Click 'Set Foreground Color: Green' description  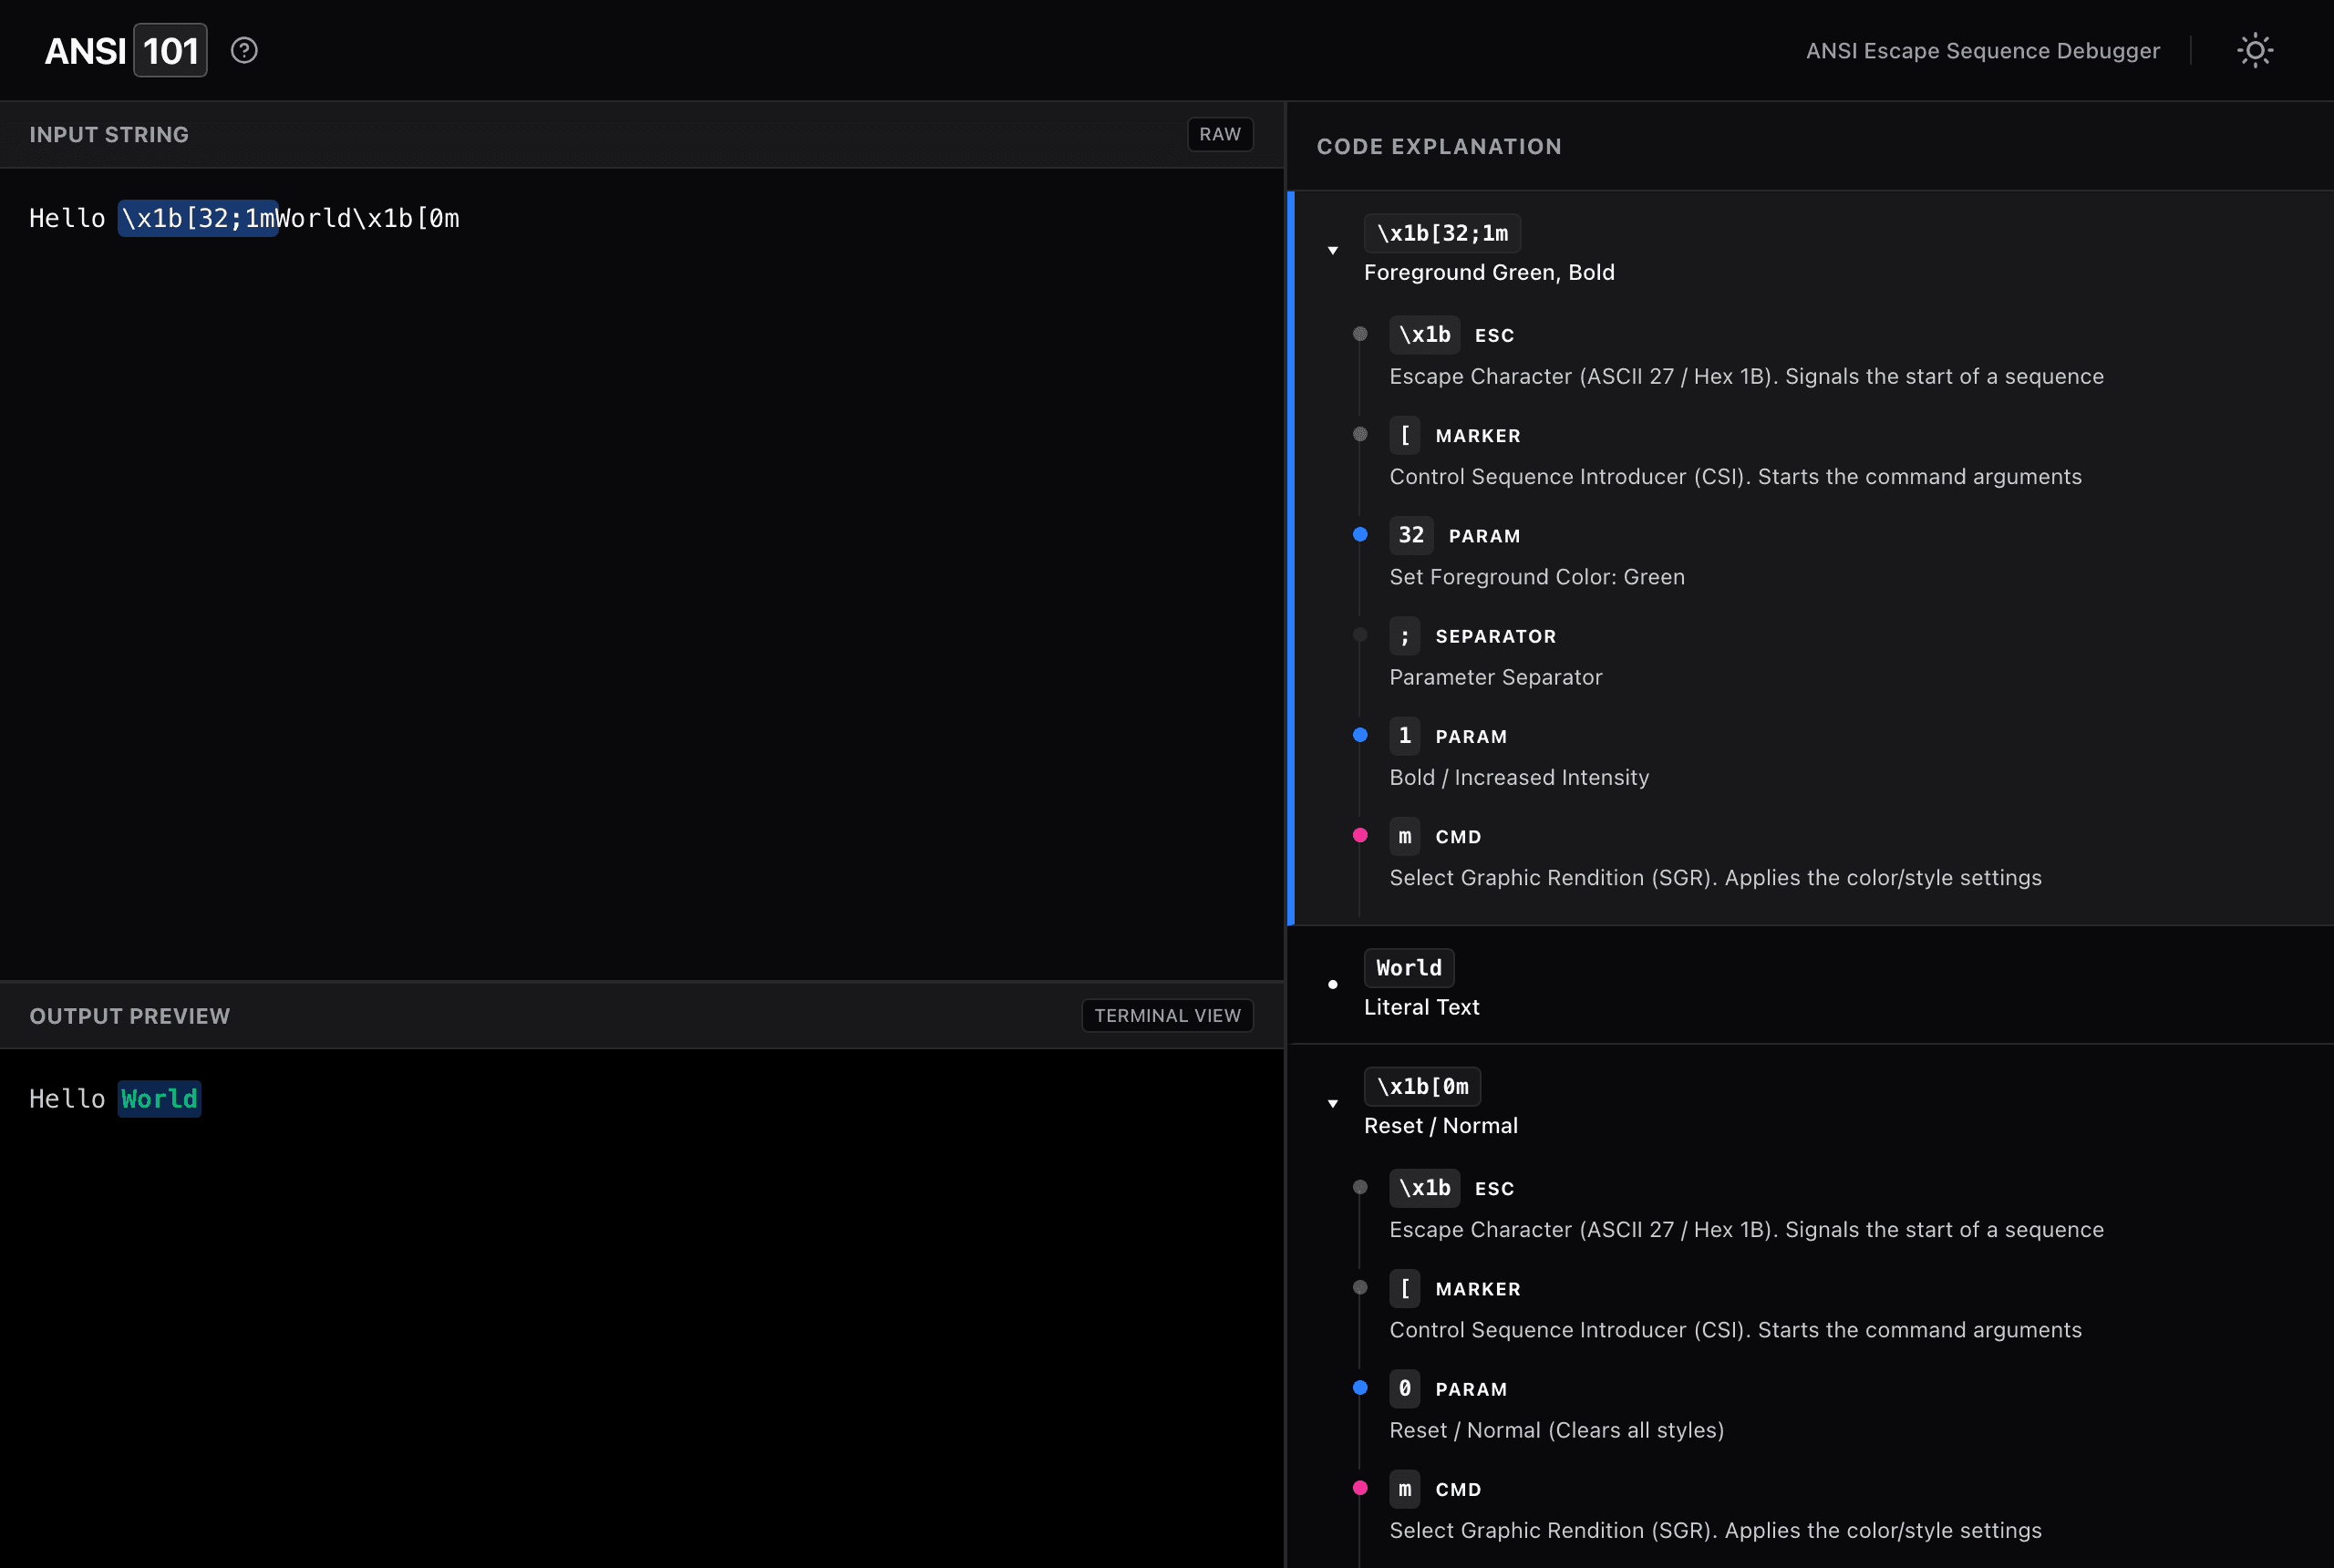coord(1537,577)
